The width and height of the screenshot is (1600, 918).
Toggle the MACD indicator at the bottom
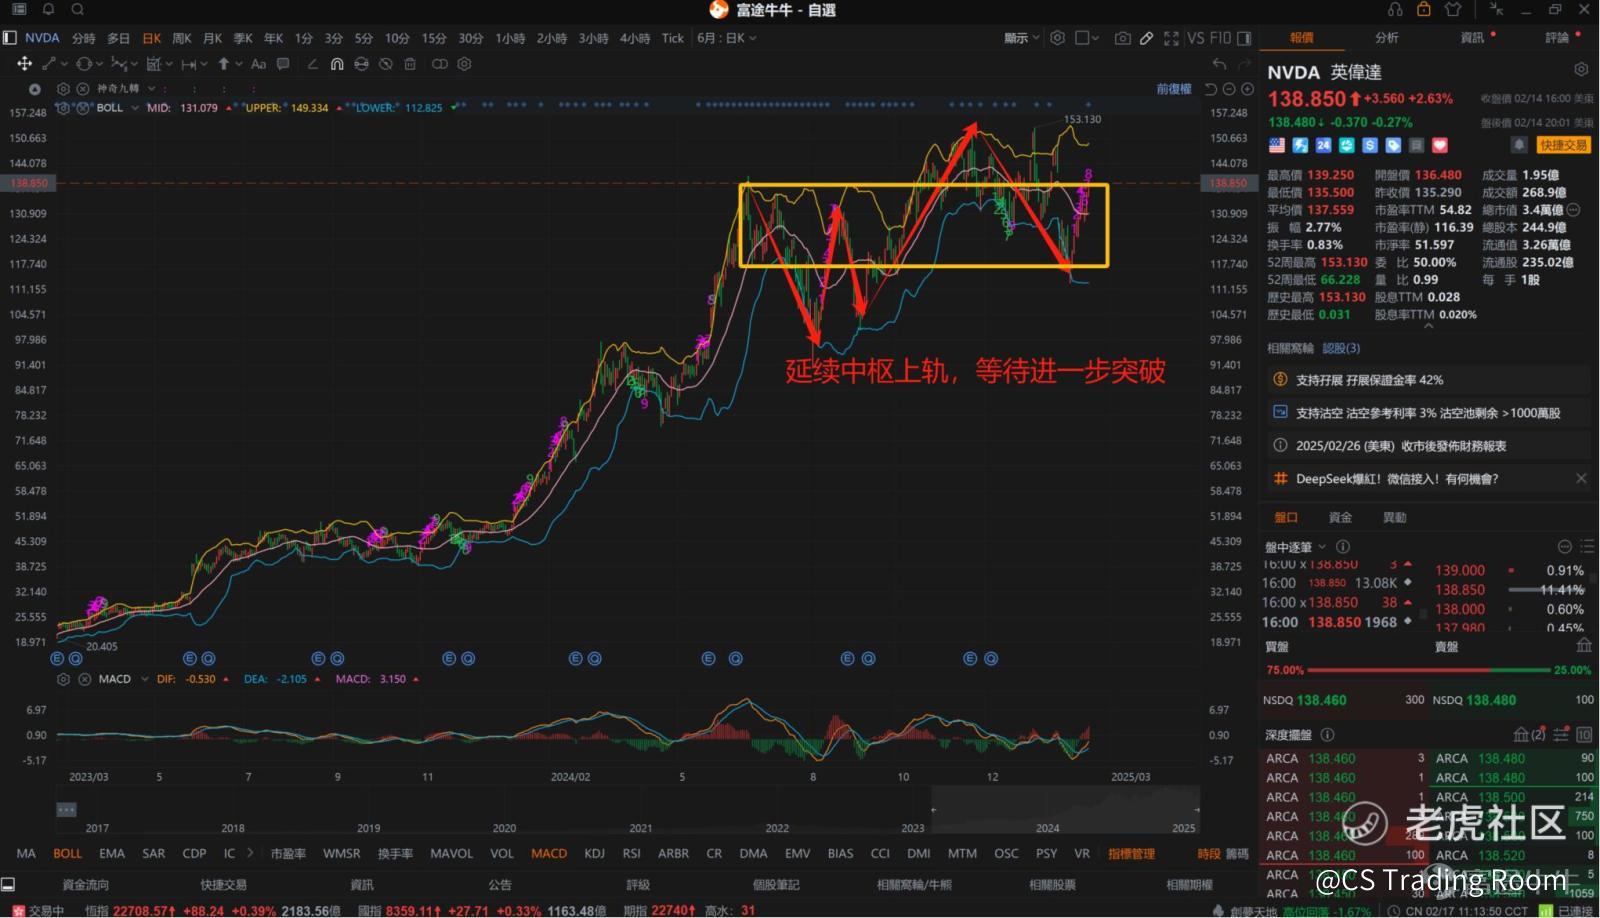(x=549, y=854)
